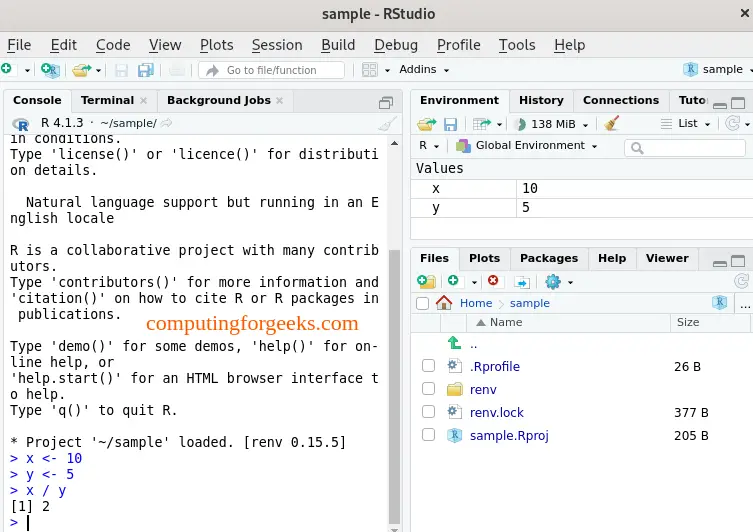Screen dimensions: 753x532
Task: Click the Import Dataset icon
Action: click(482, 124)
